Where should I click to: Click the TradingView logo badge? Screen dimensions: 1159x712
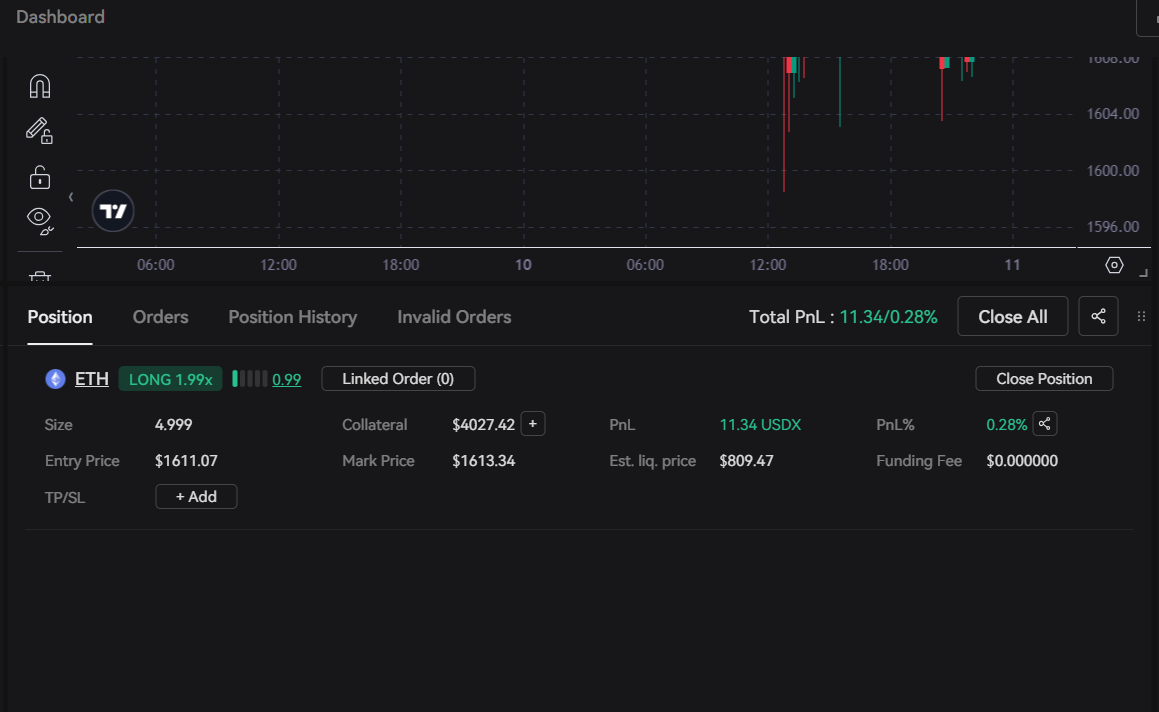tap(113, 211)
